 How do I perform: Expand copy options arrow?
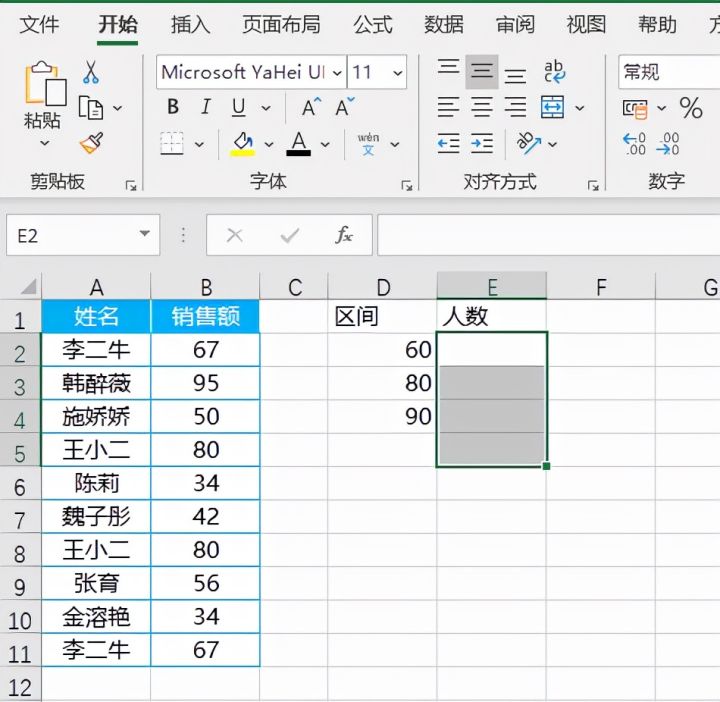coord(118,108)
